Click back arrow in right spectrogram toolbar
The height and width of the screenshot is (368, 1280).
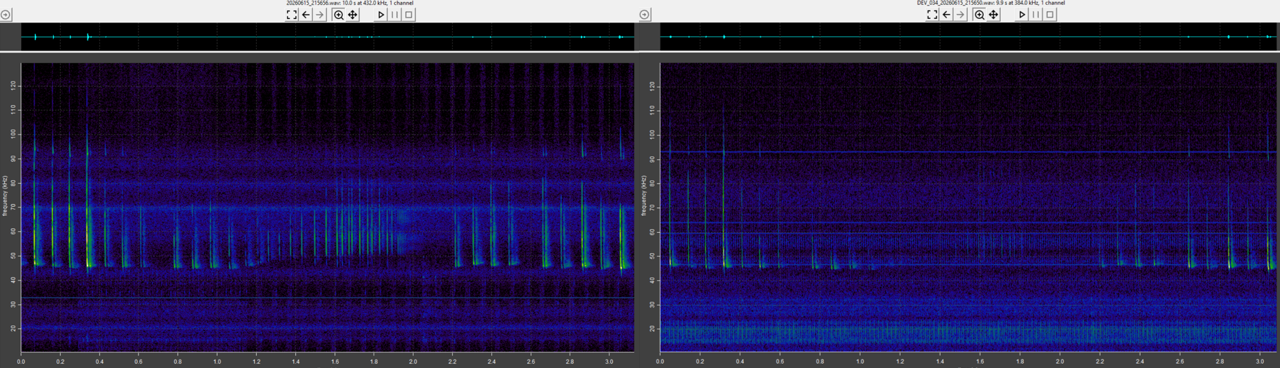point(946,15)
